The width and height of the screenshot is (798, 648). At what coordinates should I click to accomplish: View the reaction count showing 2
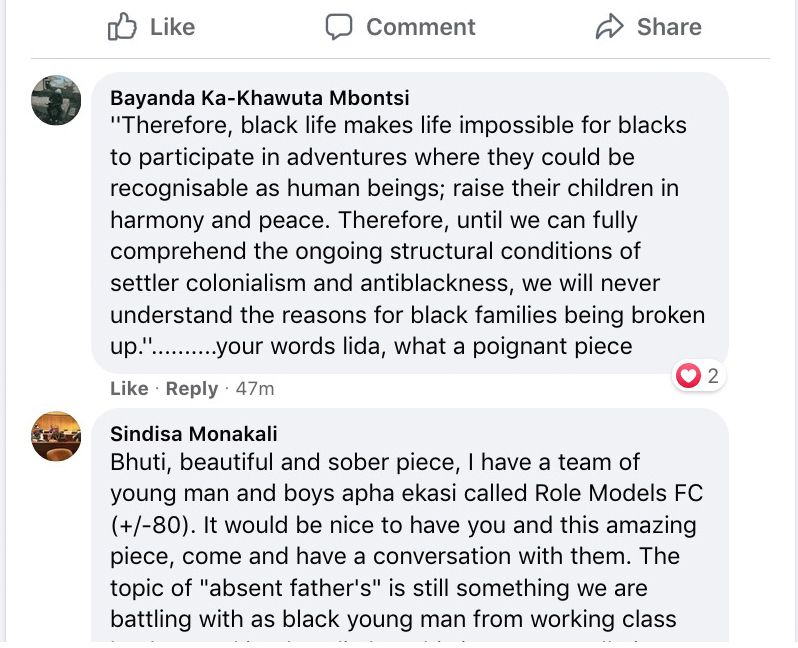713,377
